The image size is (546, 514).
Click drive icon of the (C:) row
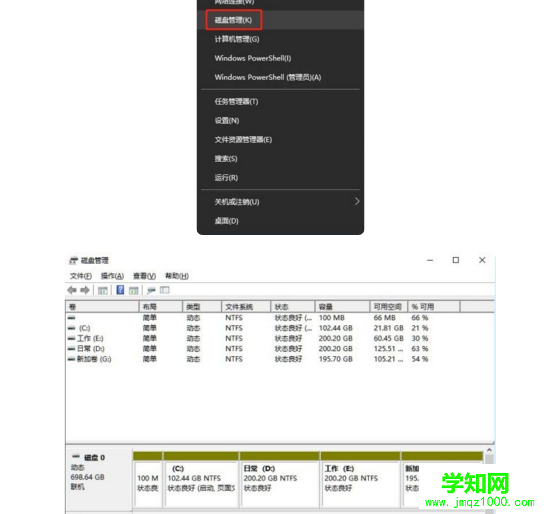click(x=71, y=328)
